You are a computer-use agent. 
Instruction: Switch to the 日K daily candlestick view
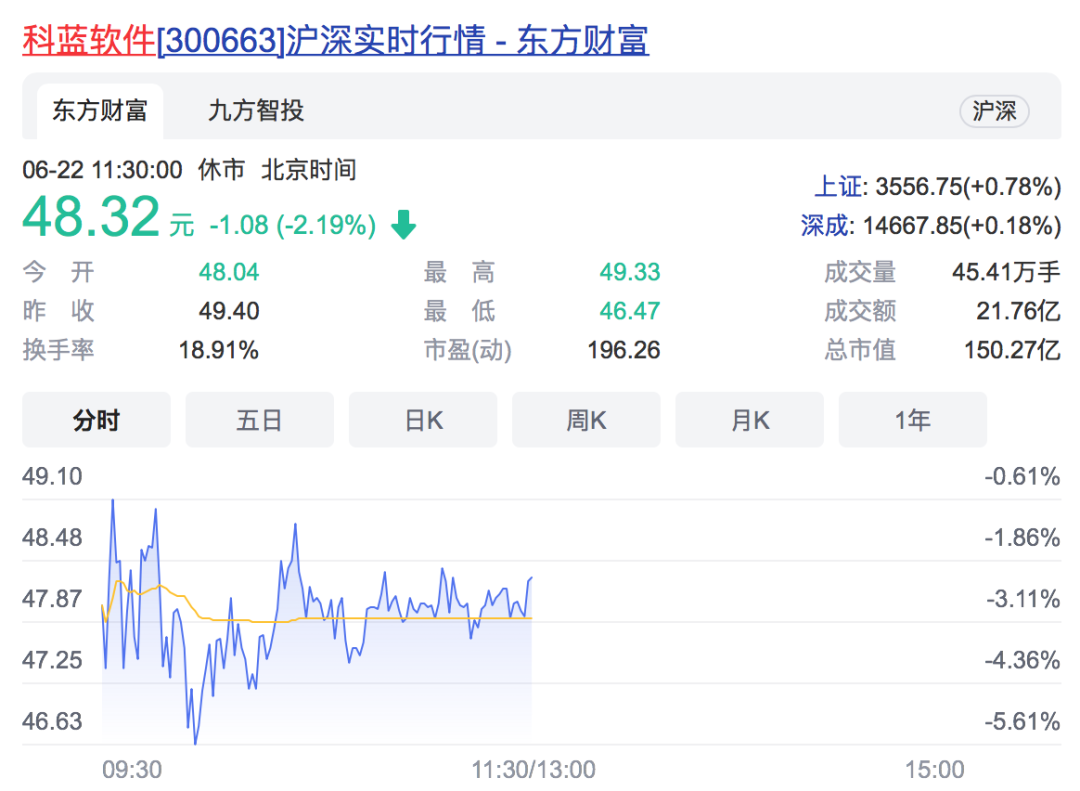coord(423,420)
